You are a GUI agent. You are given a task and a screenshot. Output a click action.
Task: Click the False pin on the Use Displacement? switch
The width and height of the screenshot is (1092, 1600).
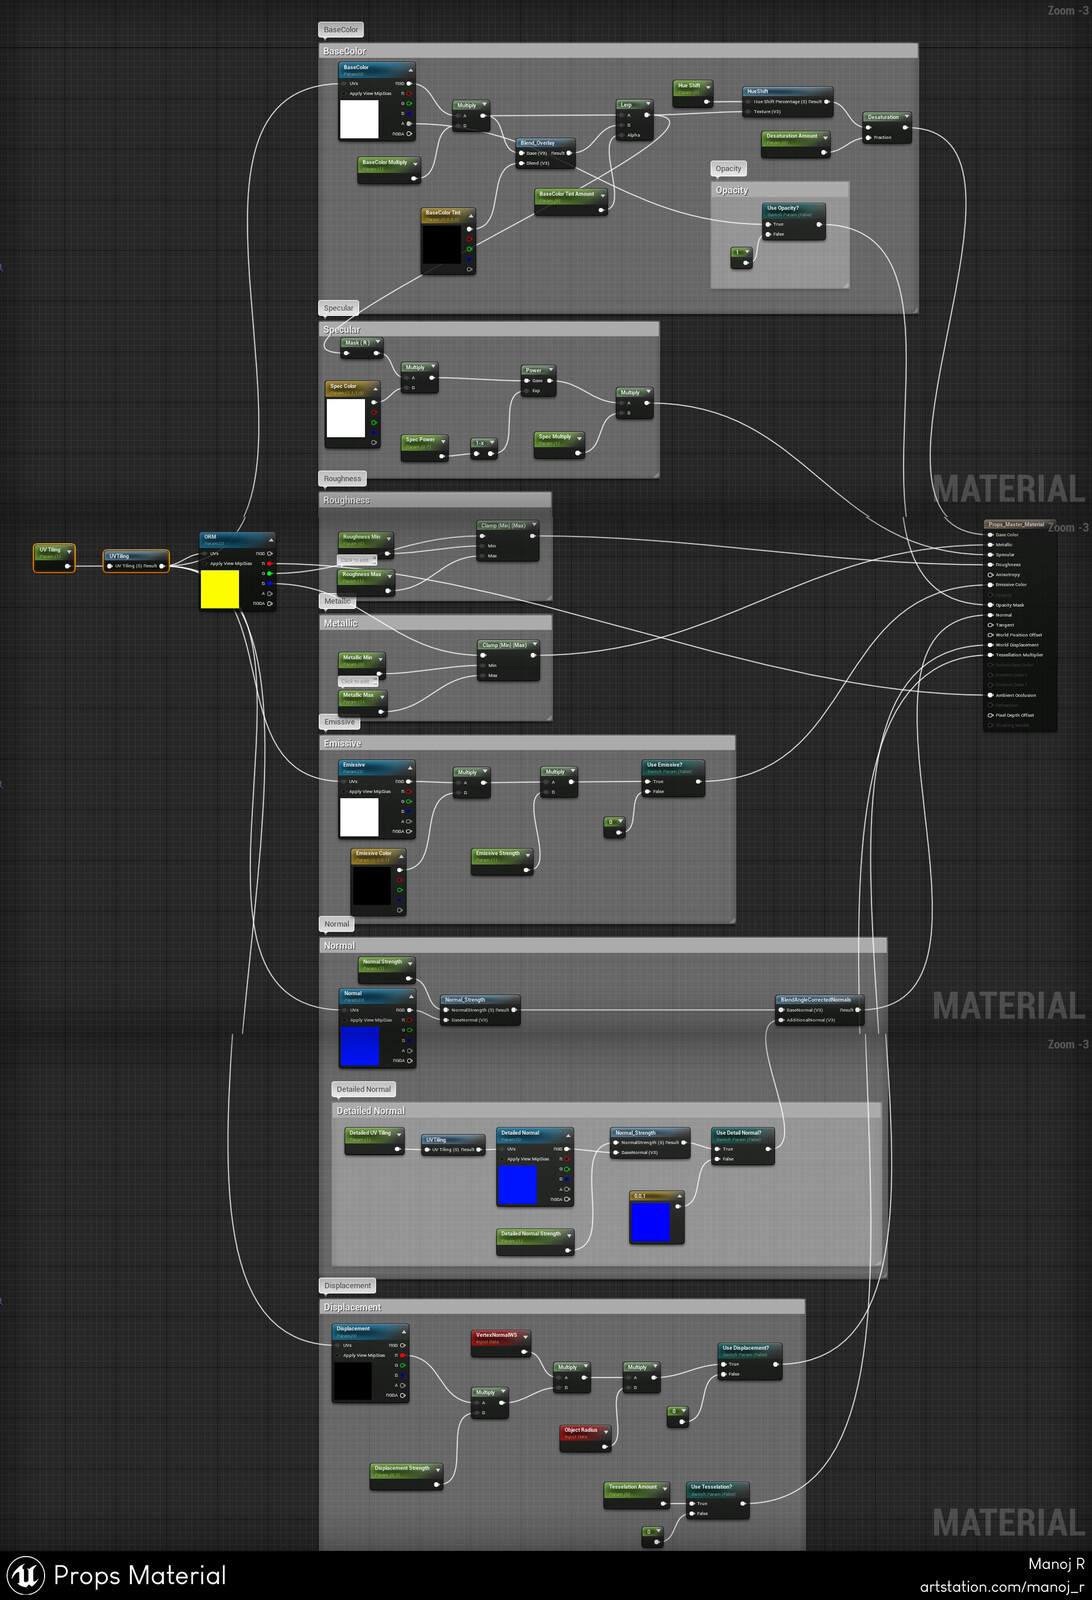pos(723,1374)
